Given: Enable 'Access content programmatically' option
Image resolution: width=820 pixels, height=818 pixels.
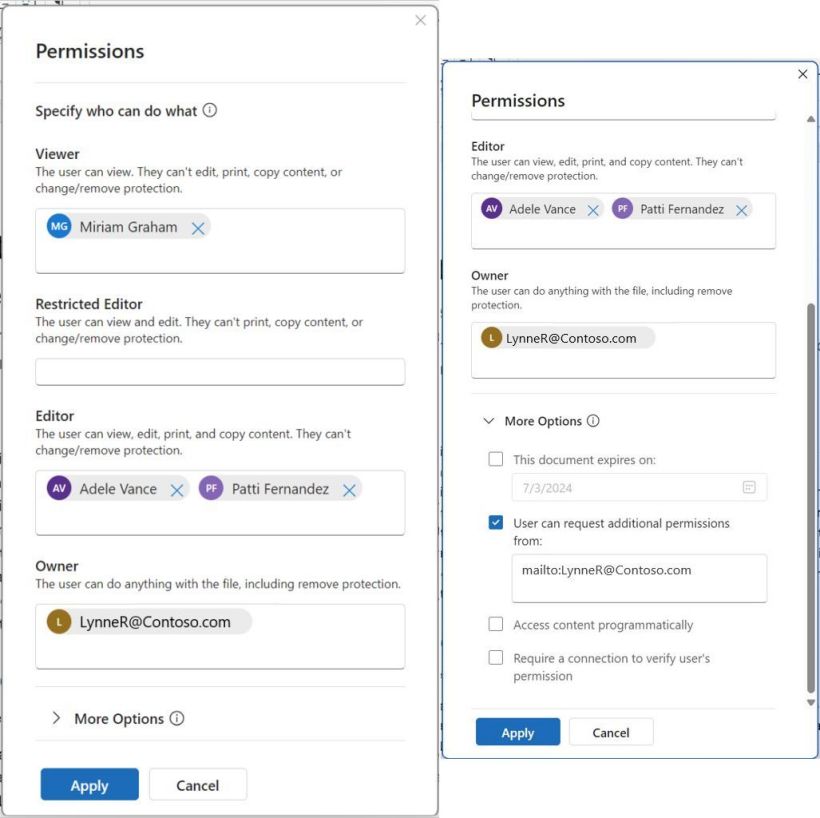Looking at the screenshot, I should tap(496, 625).
